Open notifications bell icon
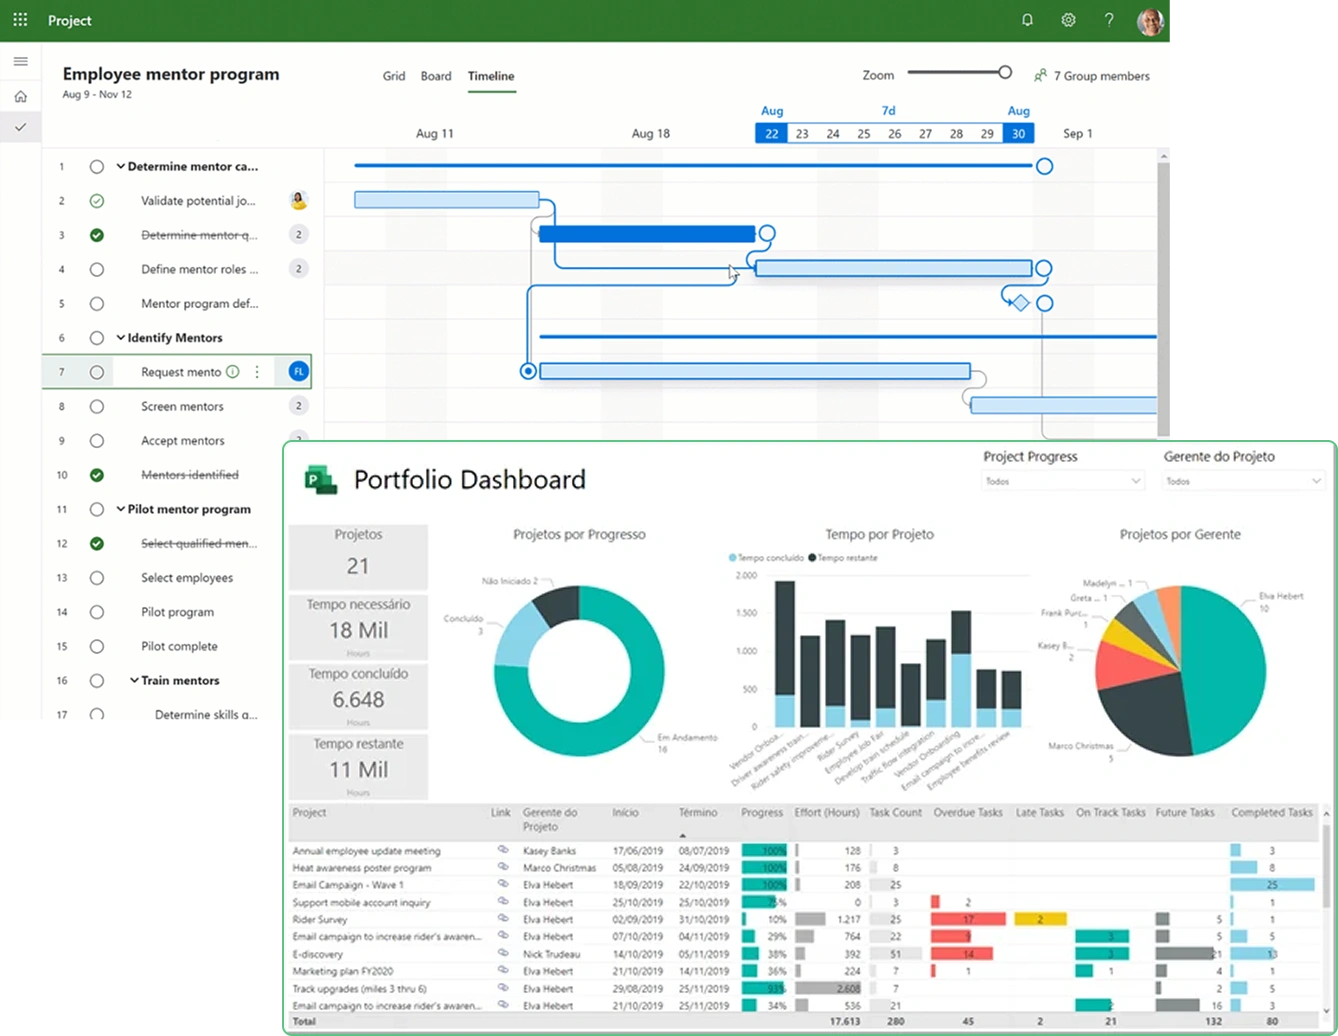Image resolution: width=1338 pixels, height=1036 pixels. (1027, 20)
